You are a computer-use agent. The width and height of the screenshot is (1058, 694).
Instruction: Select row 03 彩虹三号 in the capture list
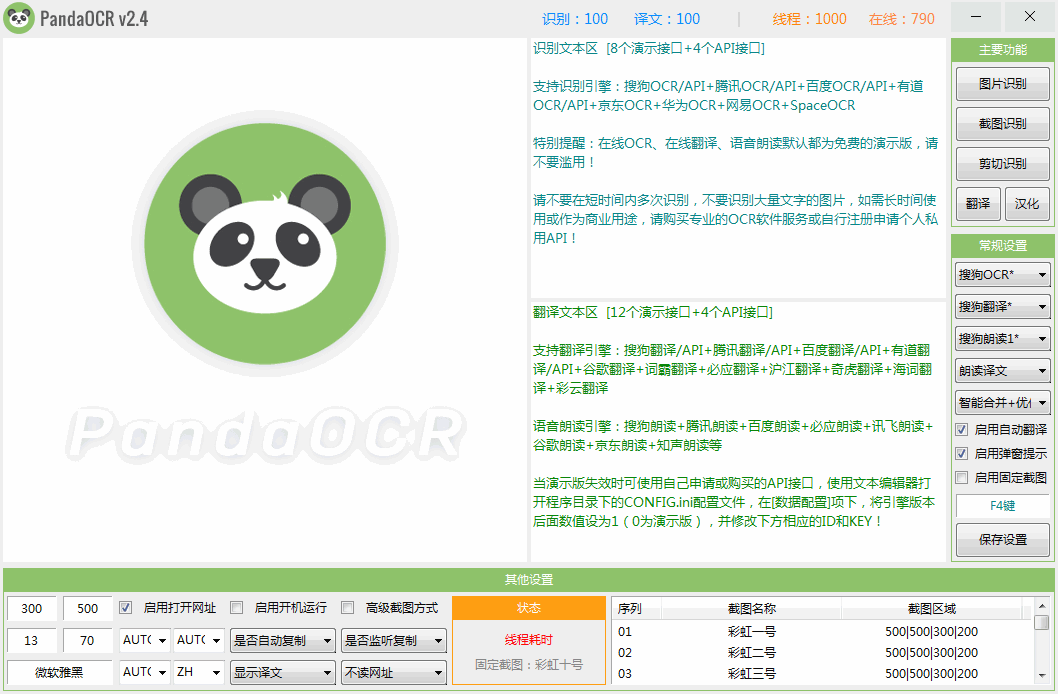click(823, 674)
